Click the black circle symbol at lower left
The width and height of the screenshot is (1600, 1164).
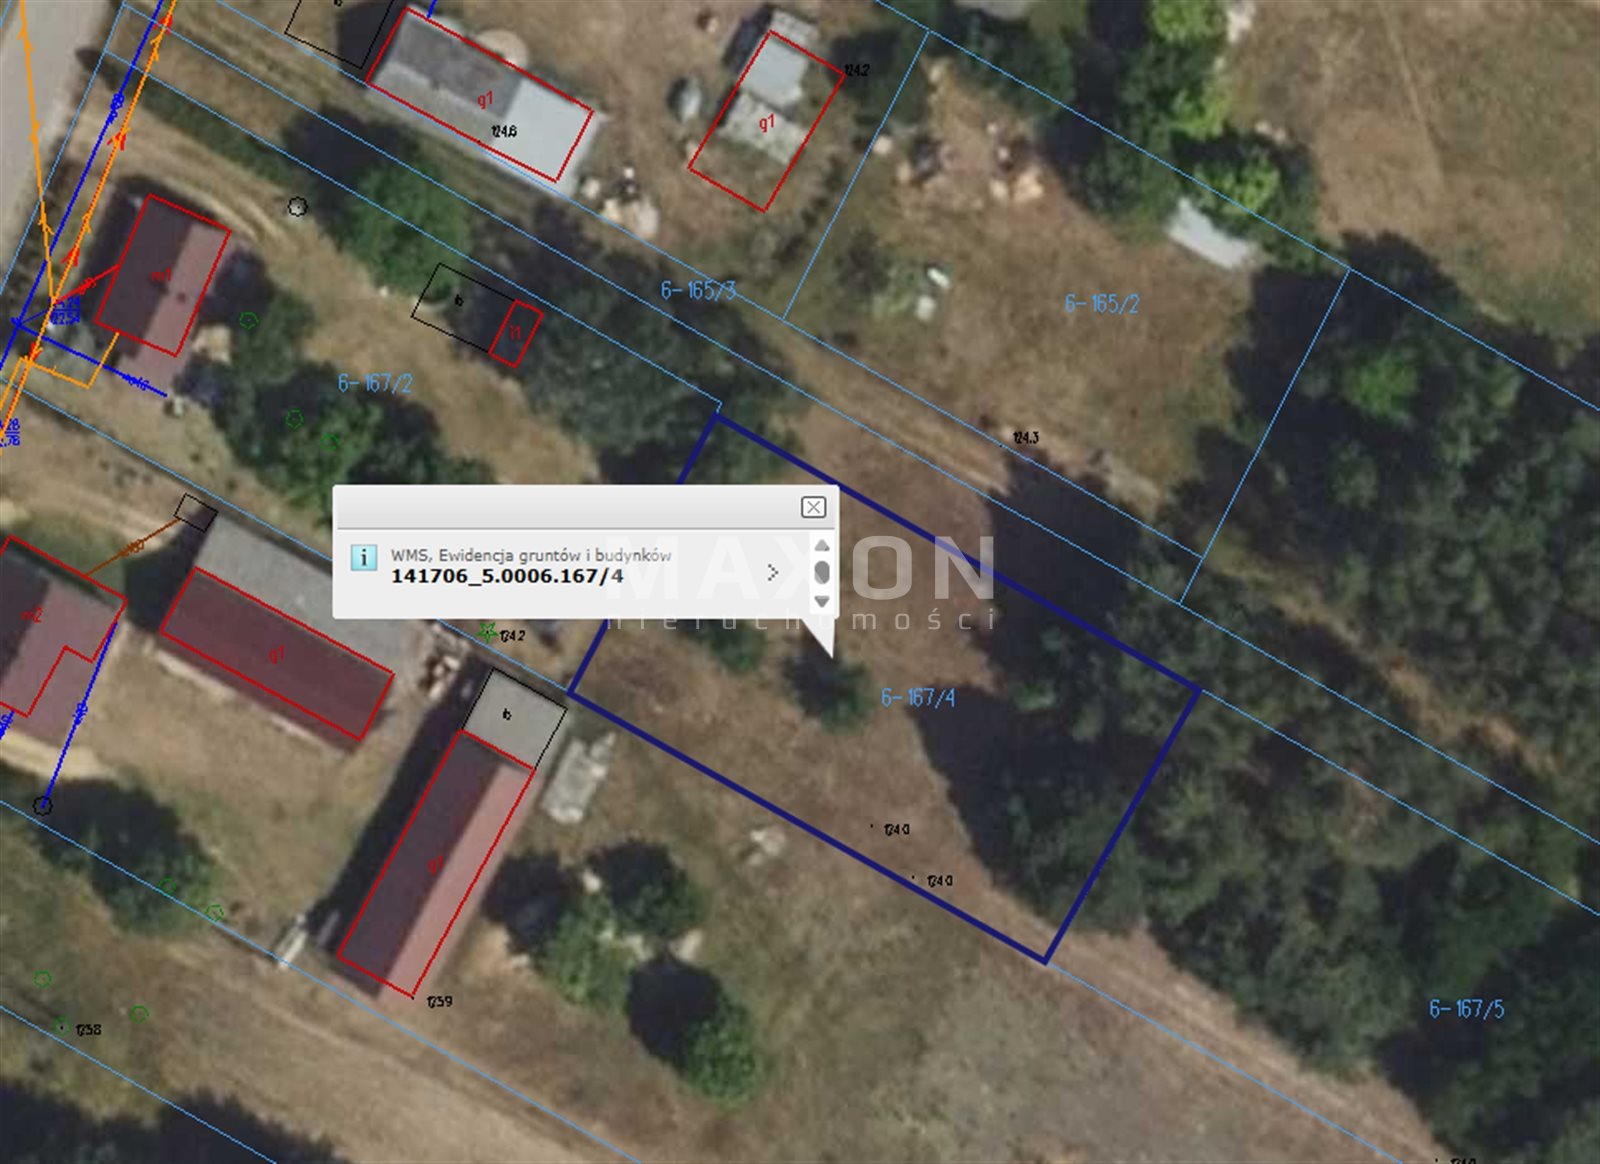[x=42, y=804]
